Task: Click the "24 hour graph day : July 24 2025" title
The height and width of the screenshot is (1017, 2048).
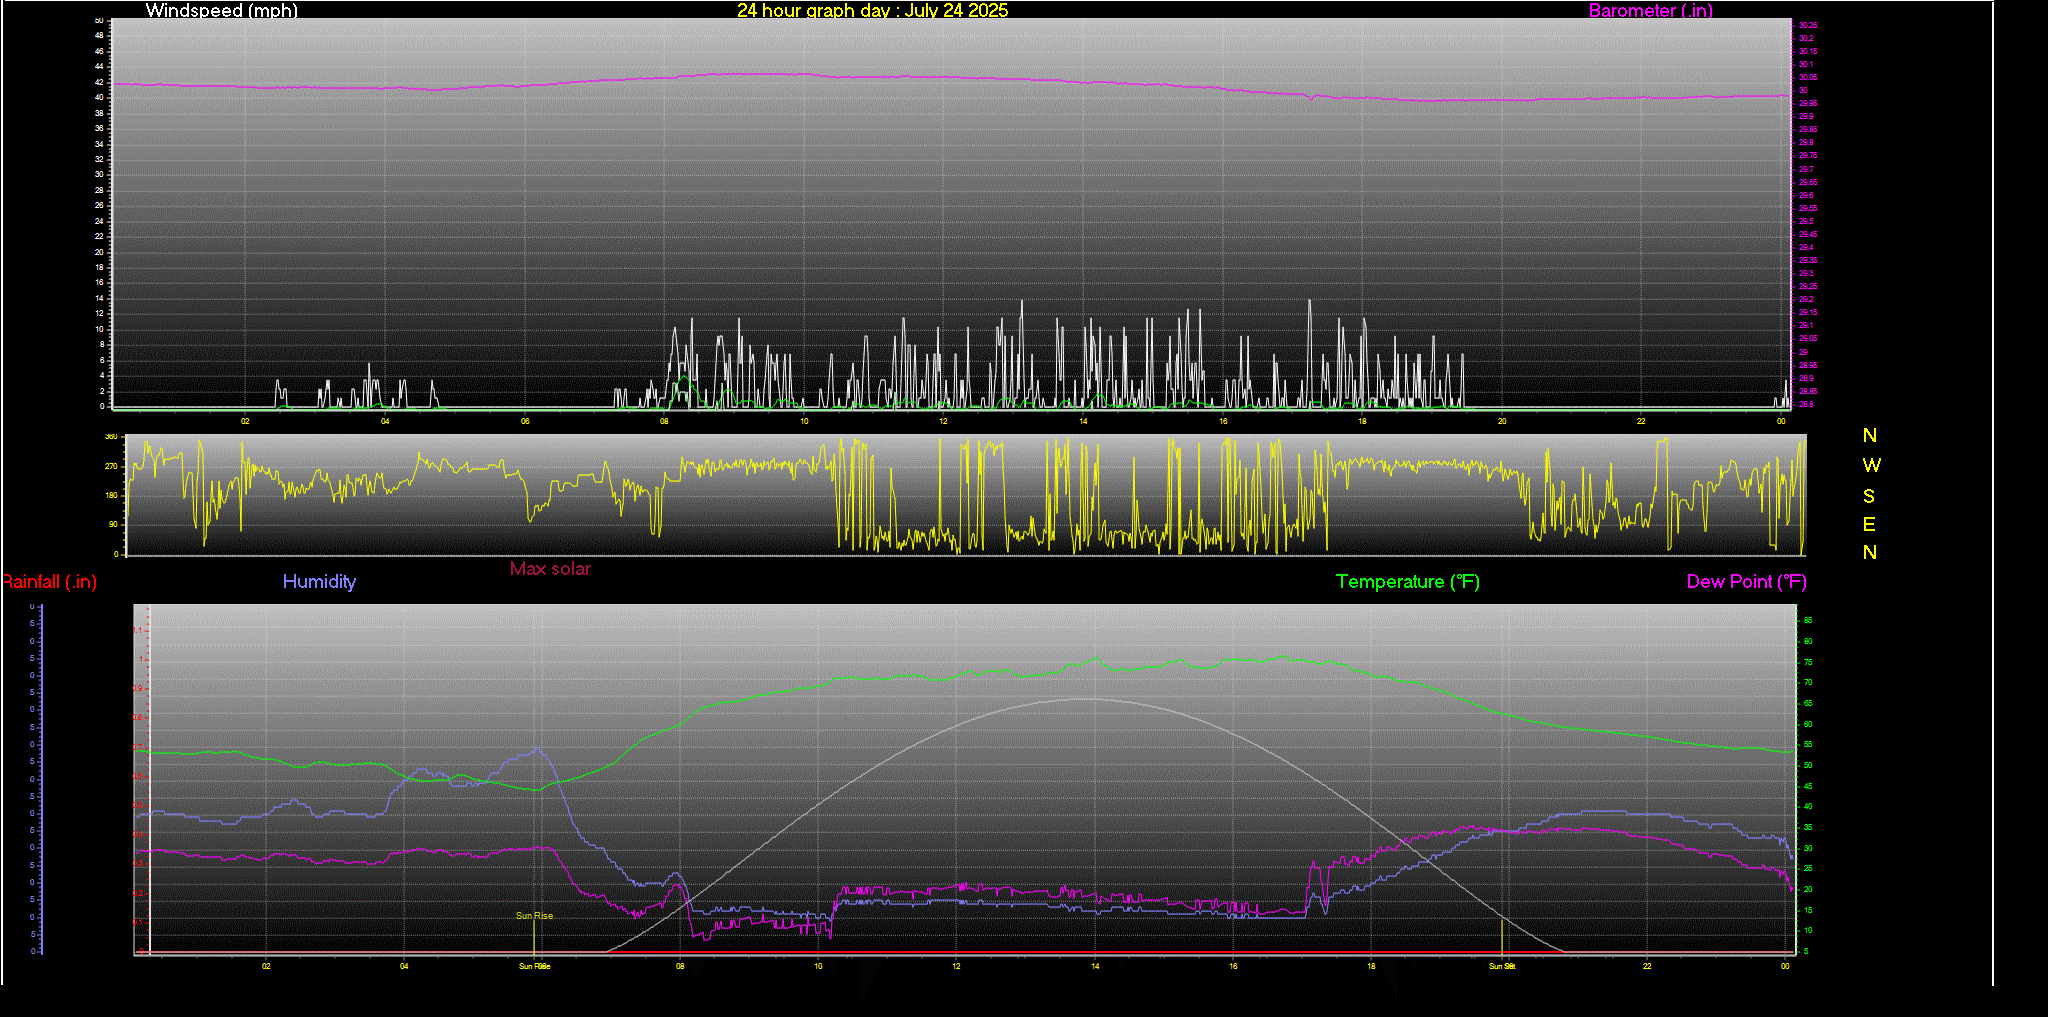Action: pyautogui.click(x=873, y=10)
